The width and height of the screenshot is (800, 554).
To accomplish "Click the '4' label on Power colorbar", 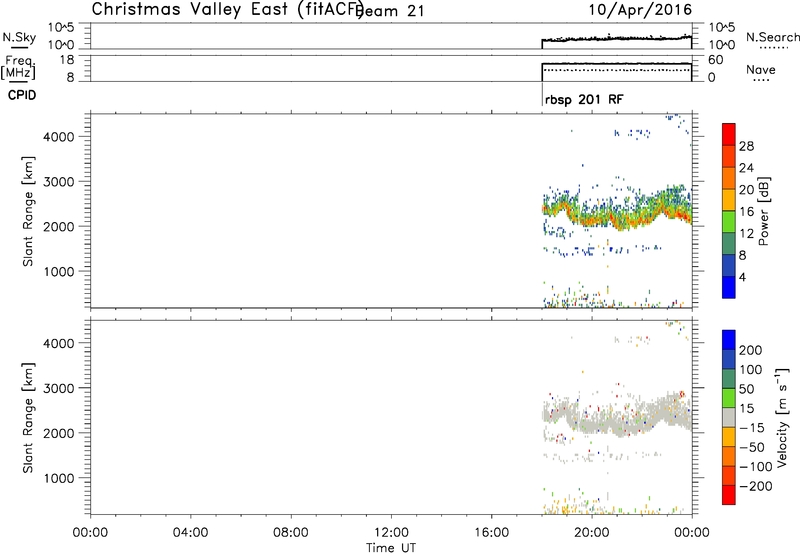I will [742, 277].
